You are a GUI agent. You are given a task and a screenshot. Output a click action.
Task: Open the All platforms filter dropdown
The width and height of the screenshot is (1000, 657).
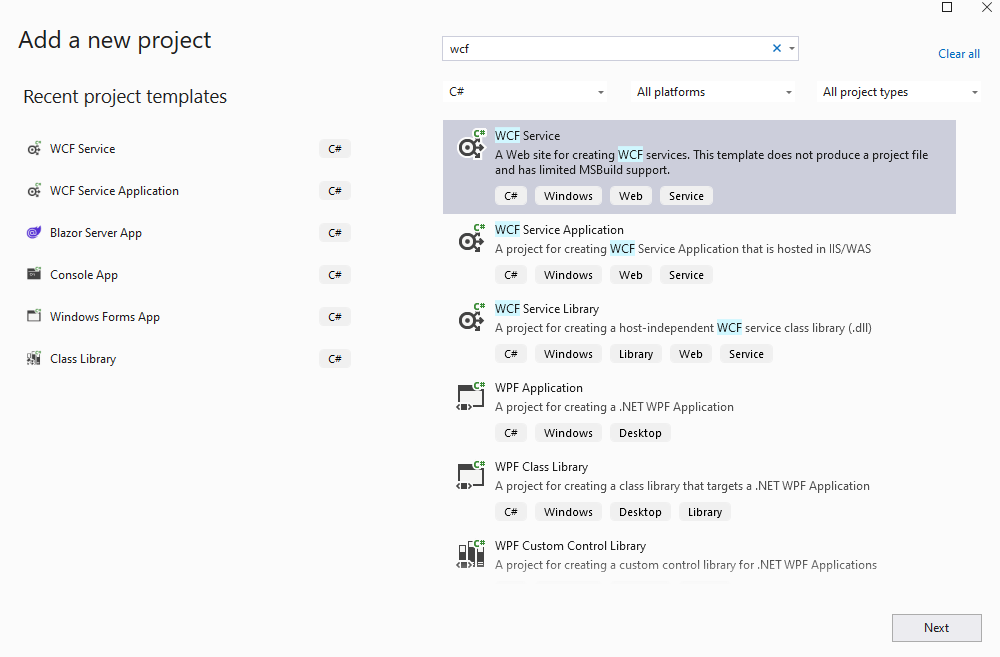pyautogui.click(x=714, y=92)
